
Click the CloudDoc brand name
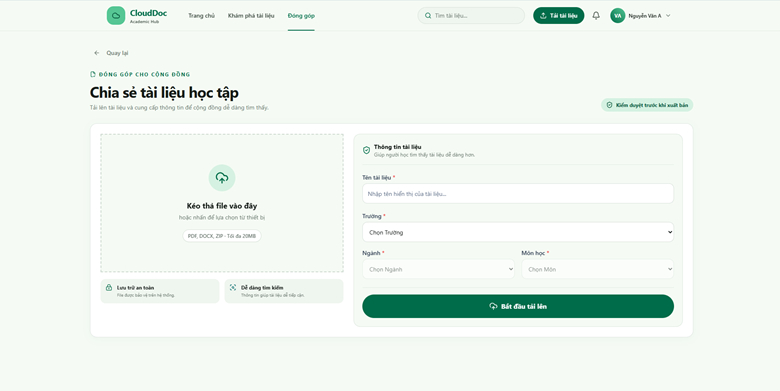click(x=148, y=13)
